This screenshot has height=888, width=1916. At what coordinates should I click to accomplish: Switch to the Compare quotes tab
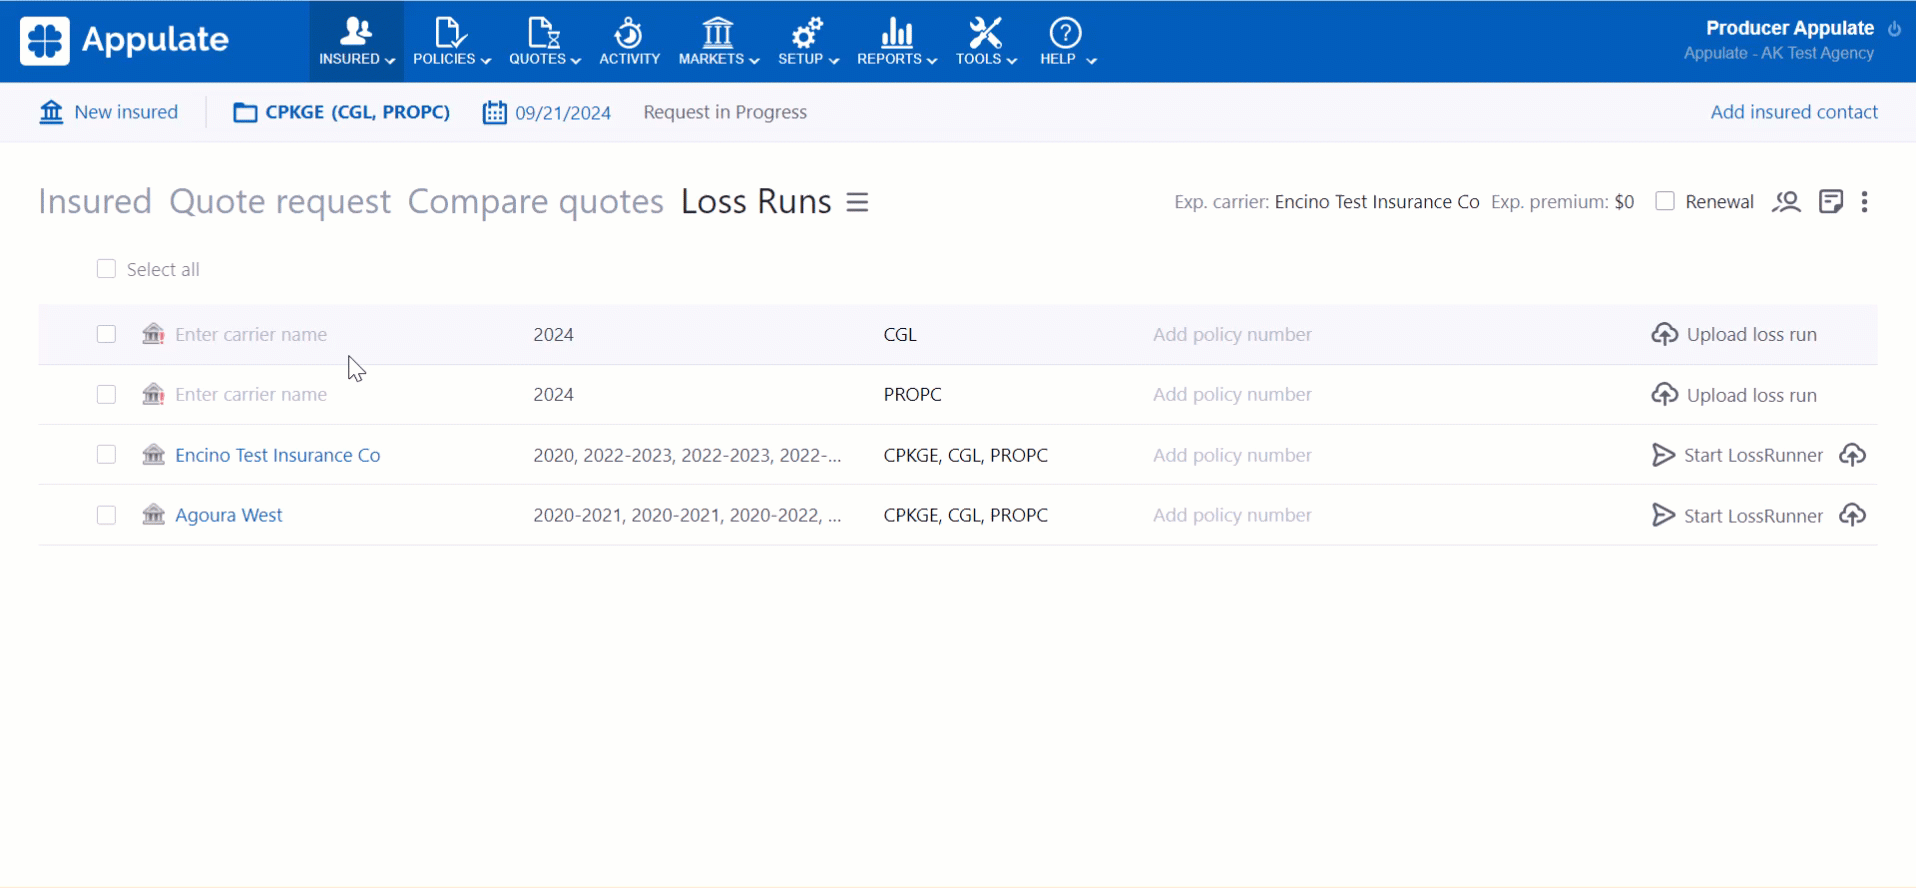click(535, 202)
